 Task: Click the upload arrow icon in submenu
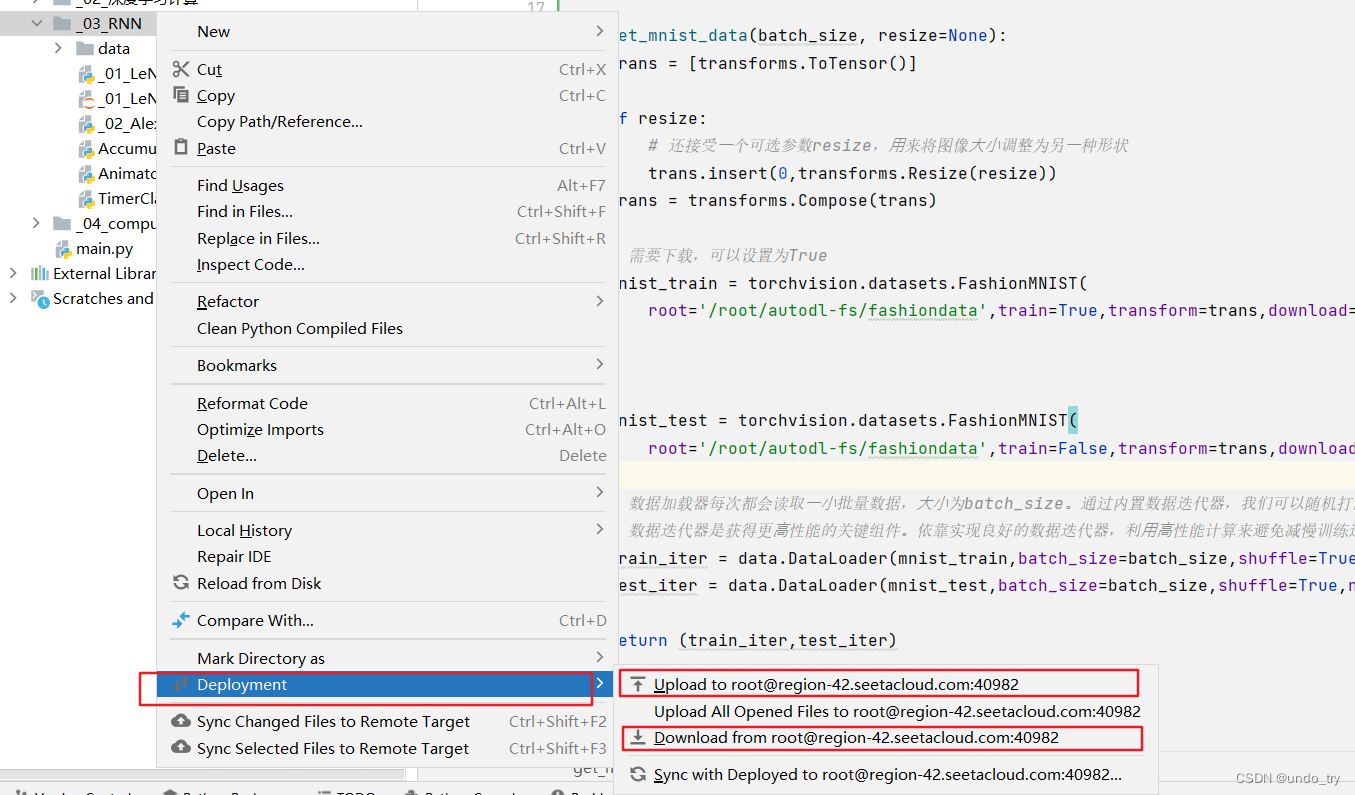pyautogui.click(x=637, y=685)
